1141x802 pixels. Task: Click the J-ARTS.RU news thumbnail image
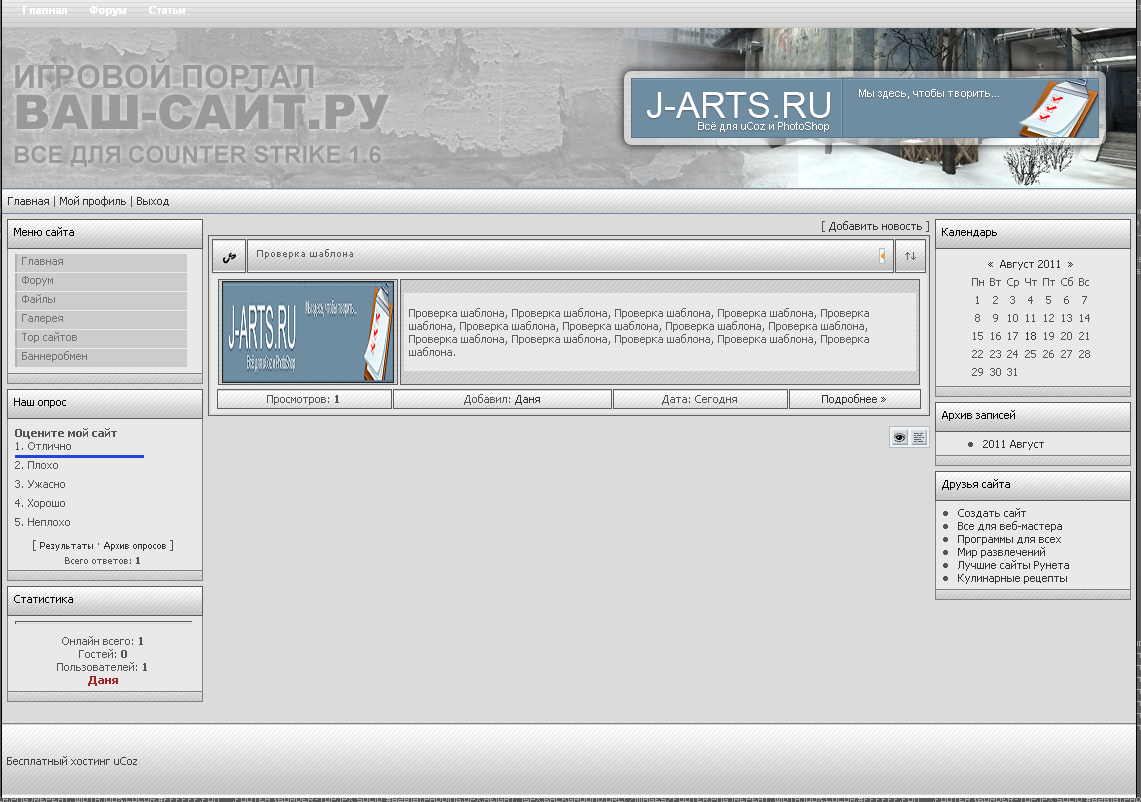coord(308,332)
